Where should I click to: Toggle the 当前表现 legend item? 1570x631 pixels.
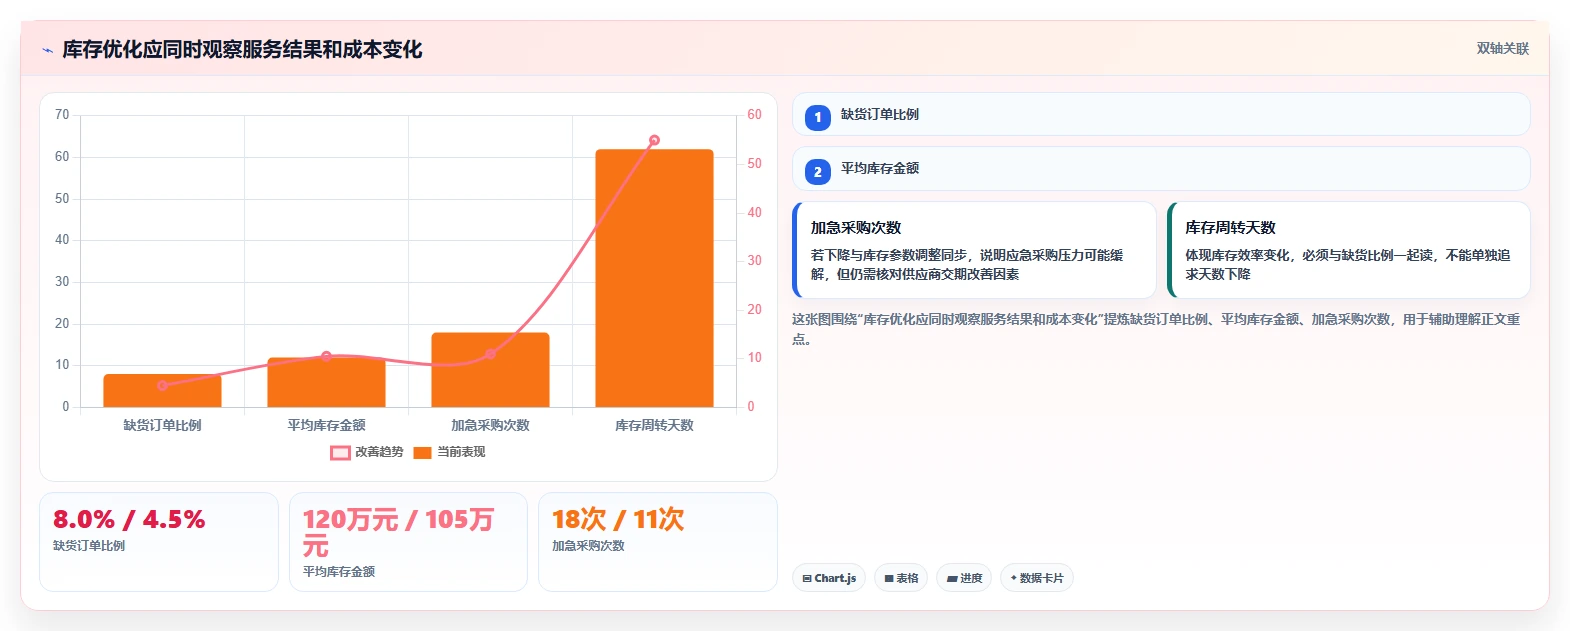coord(449,452)
